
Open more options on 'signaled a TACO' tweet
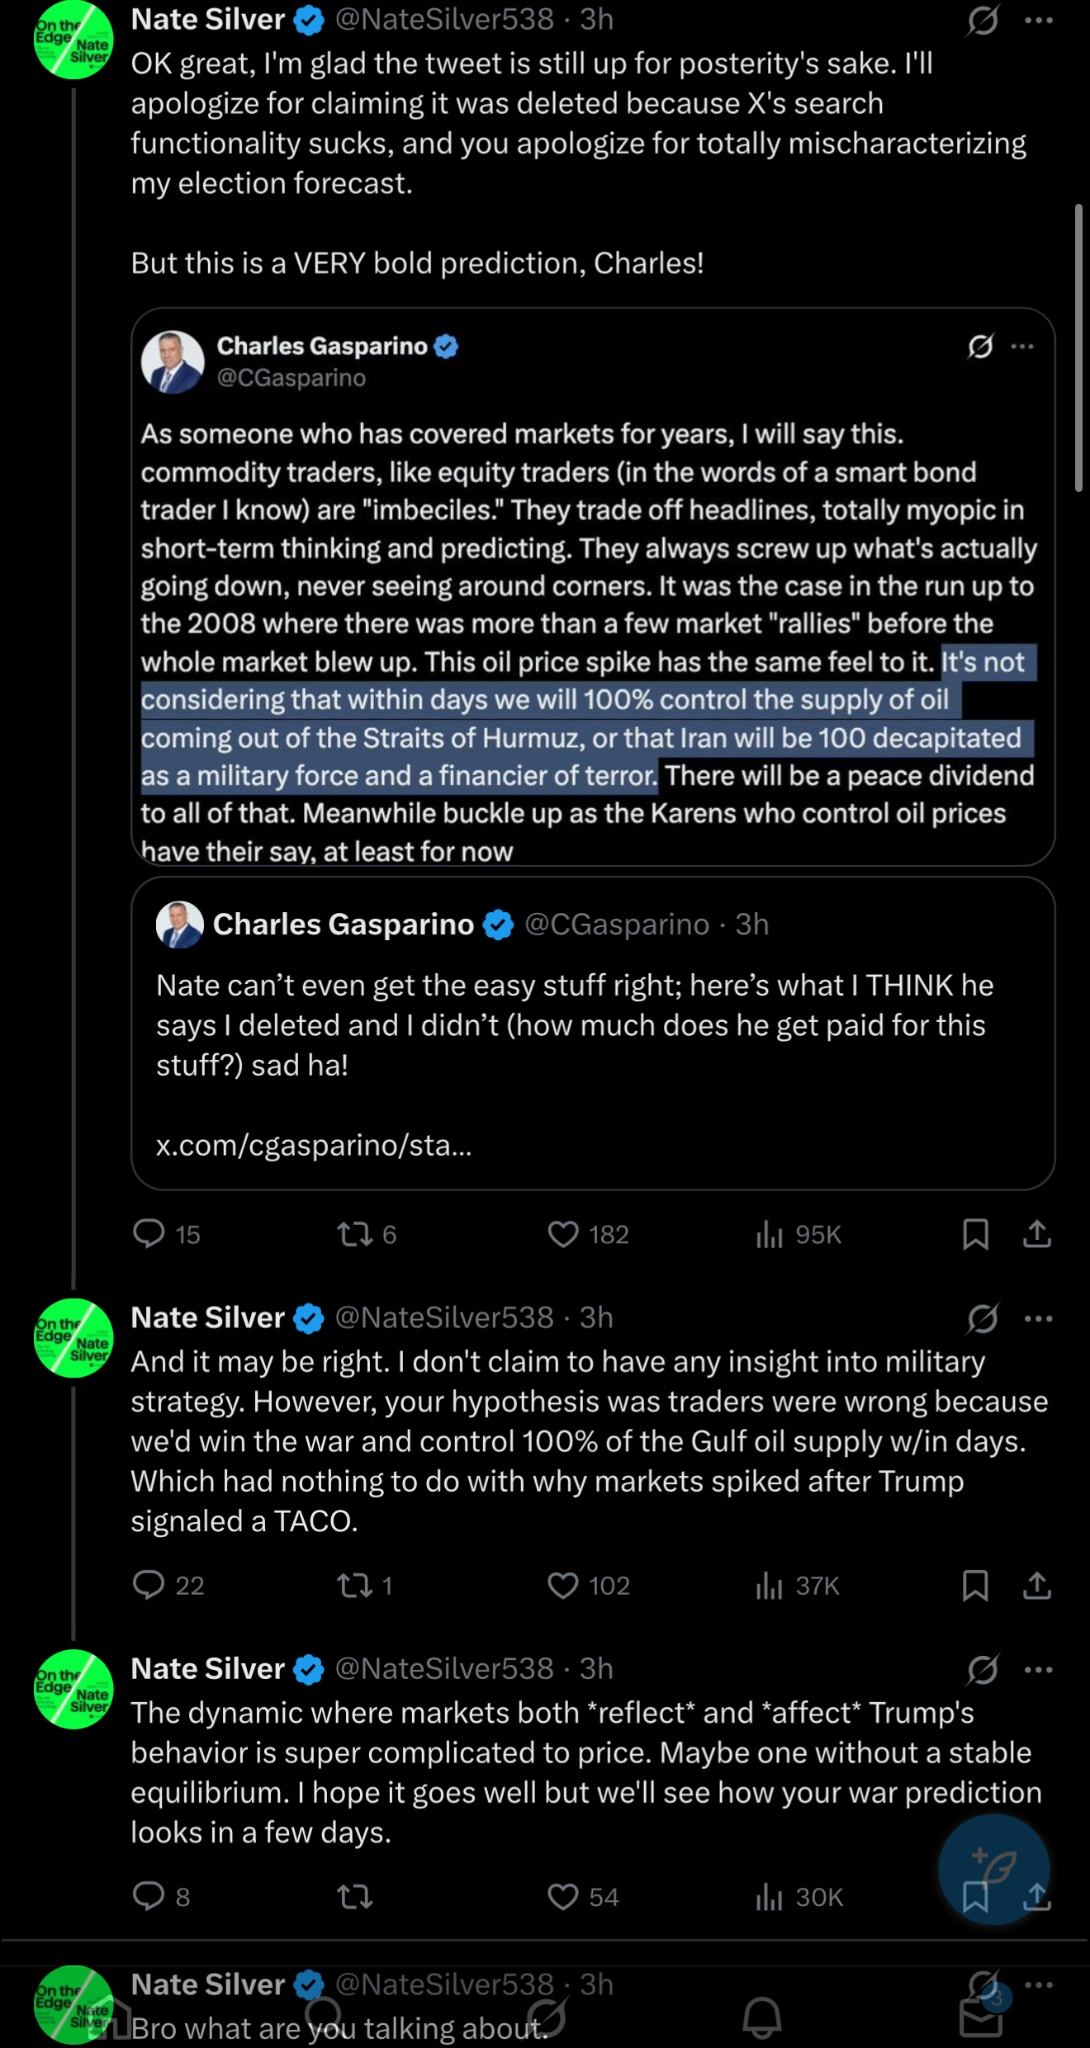click(1039, 1318)
